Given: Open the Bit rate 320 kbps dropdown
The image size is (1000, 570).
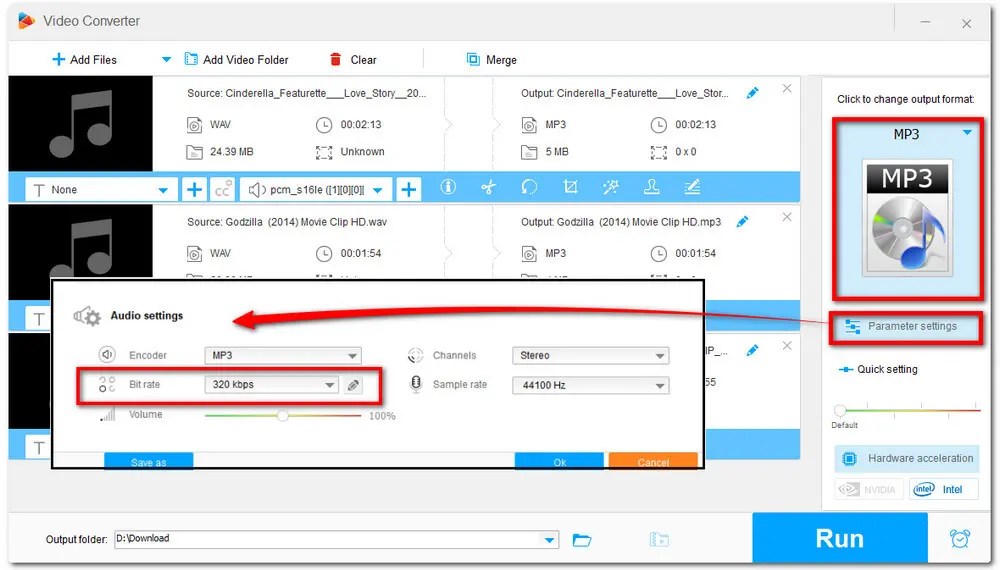Looking at the screenshot, I should click(271, 384).
